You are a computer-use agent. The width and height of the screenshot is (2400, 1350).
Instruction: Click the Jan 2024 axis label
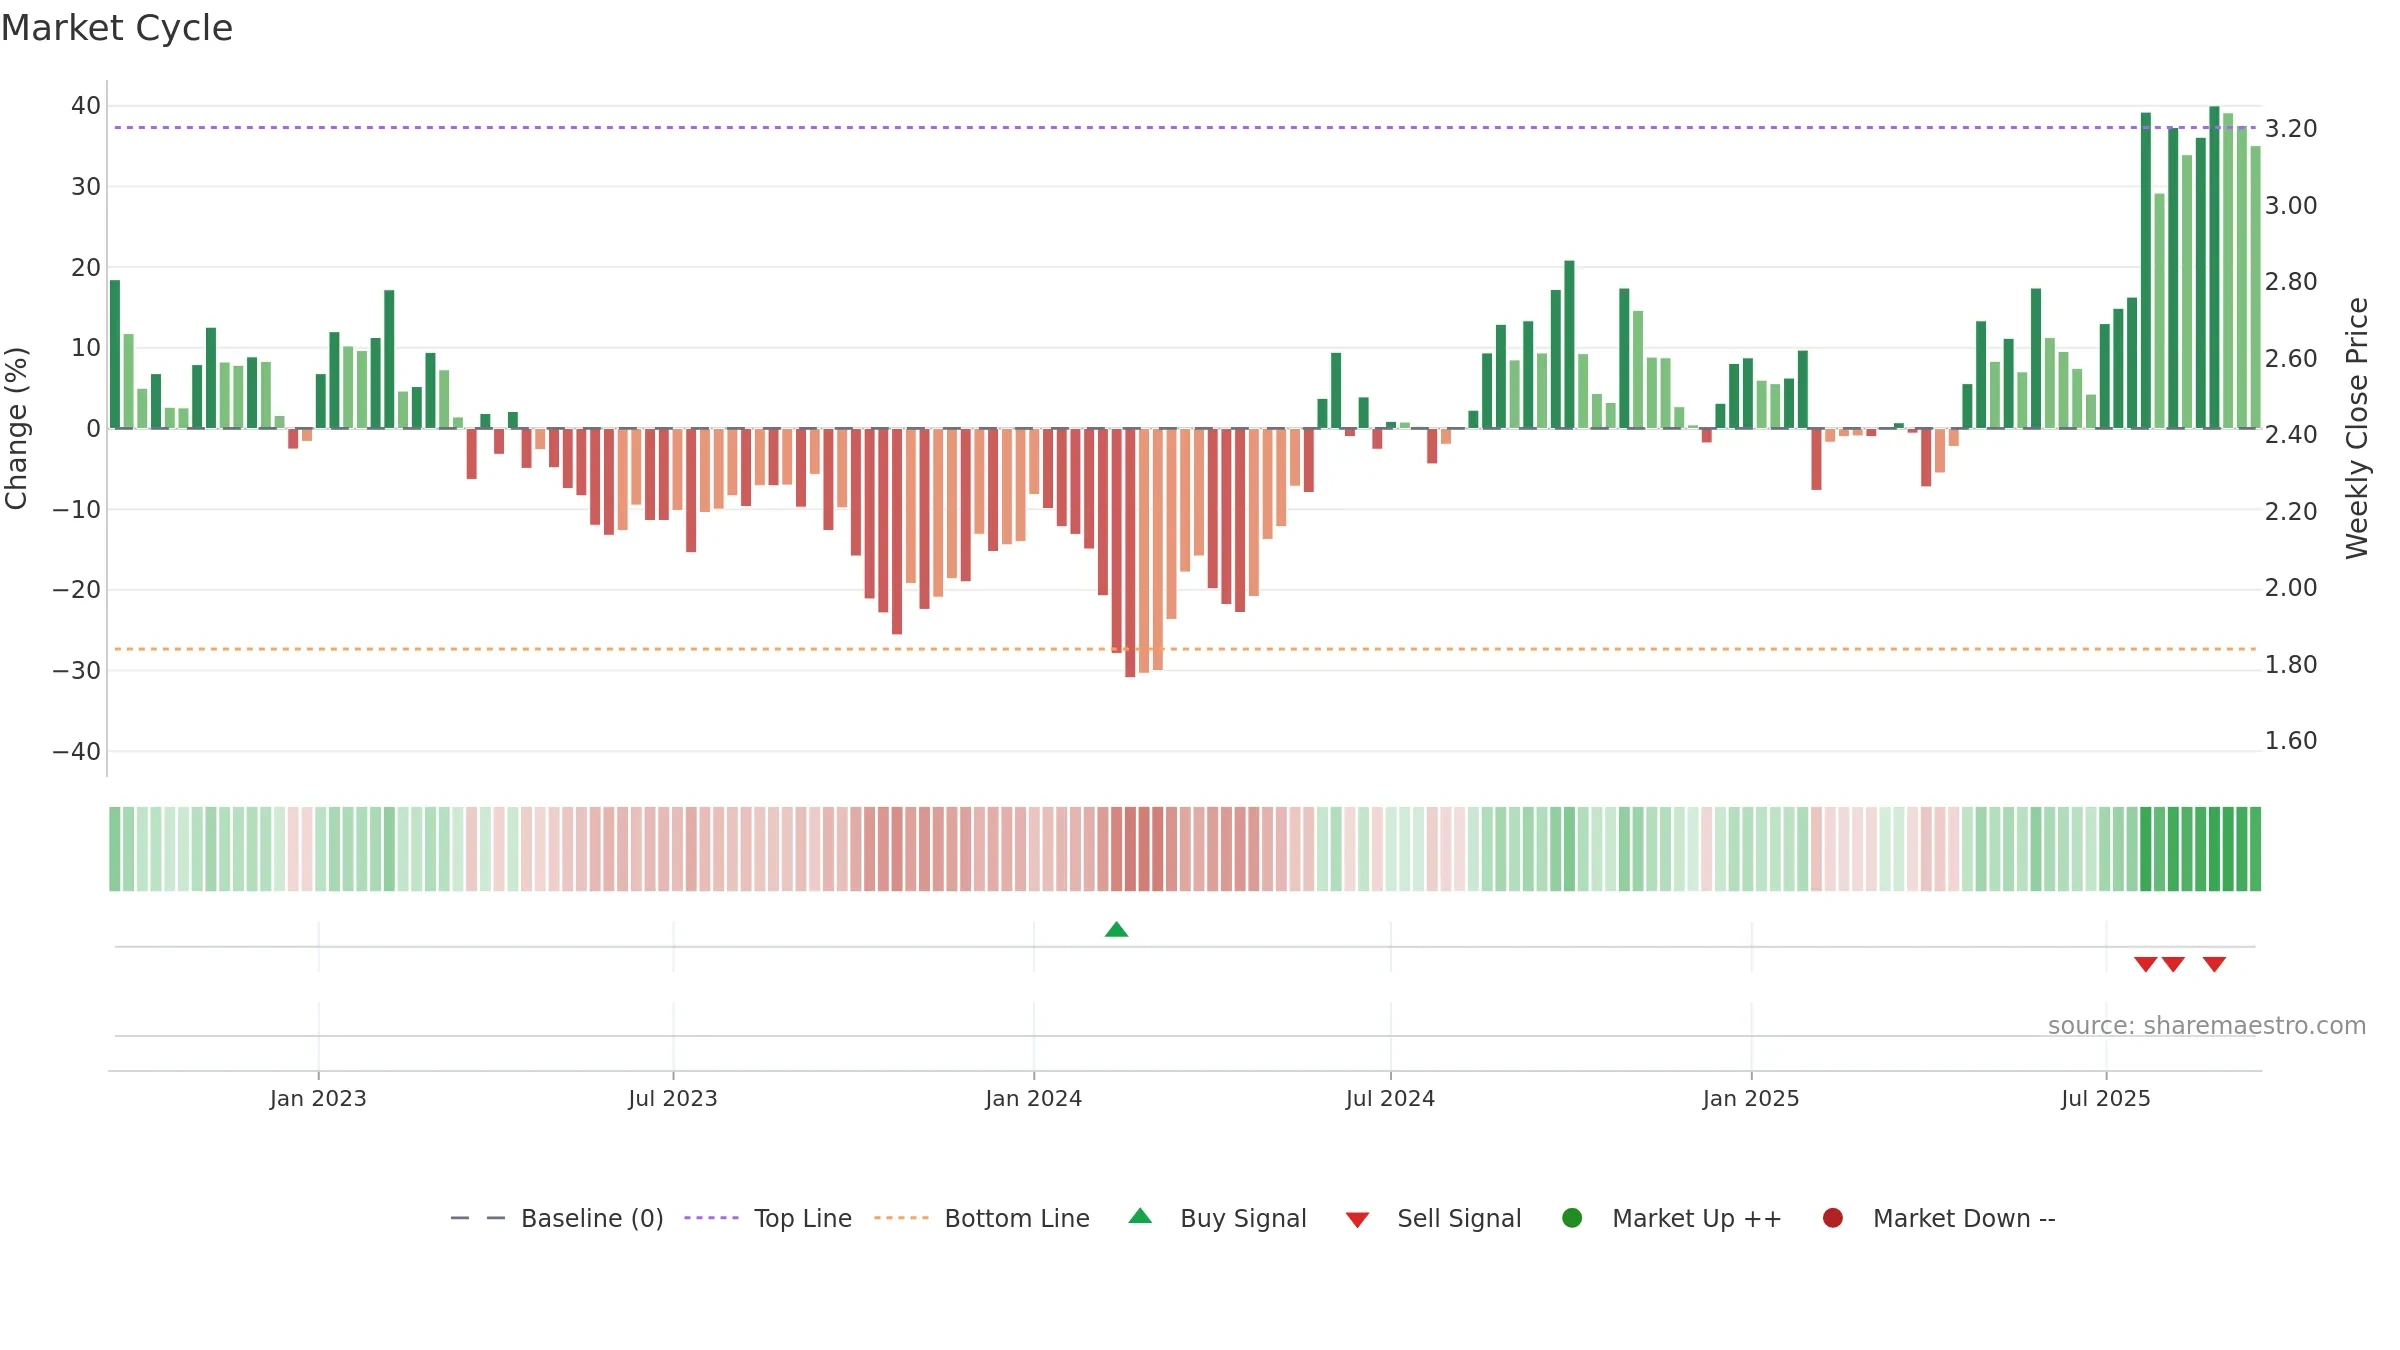[x=1034, y=1099]
